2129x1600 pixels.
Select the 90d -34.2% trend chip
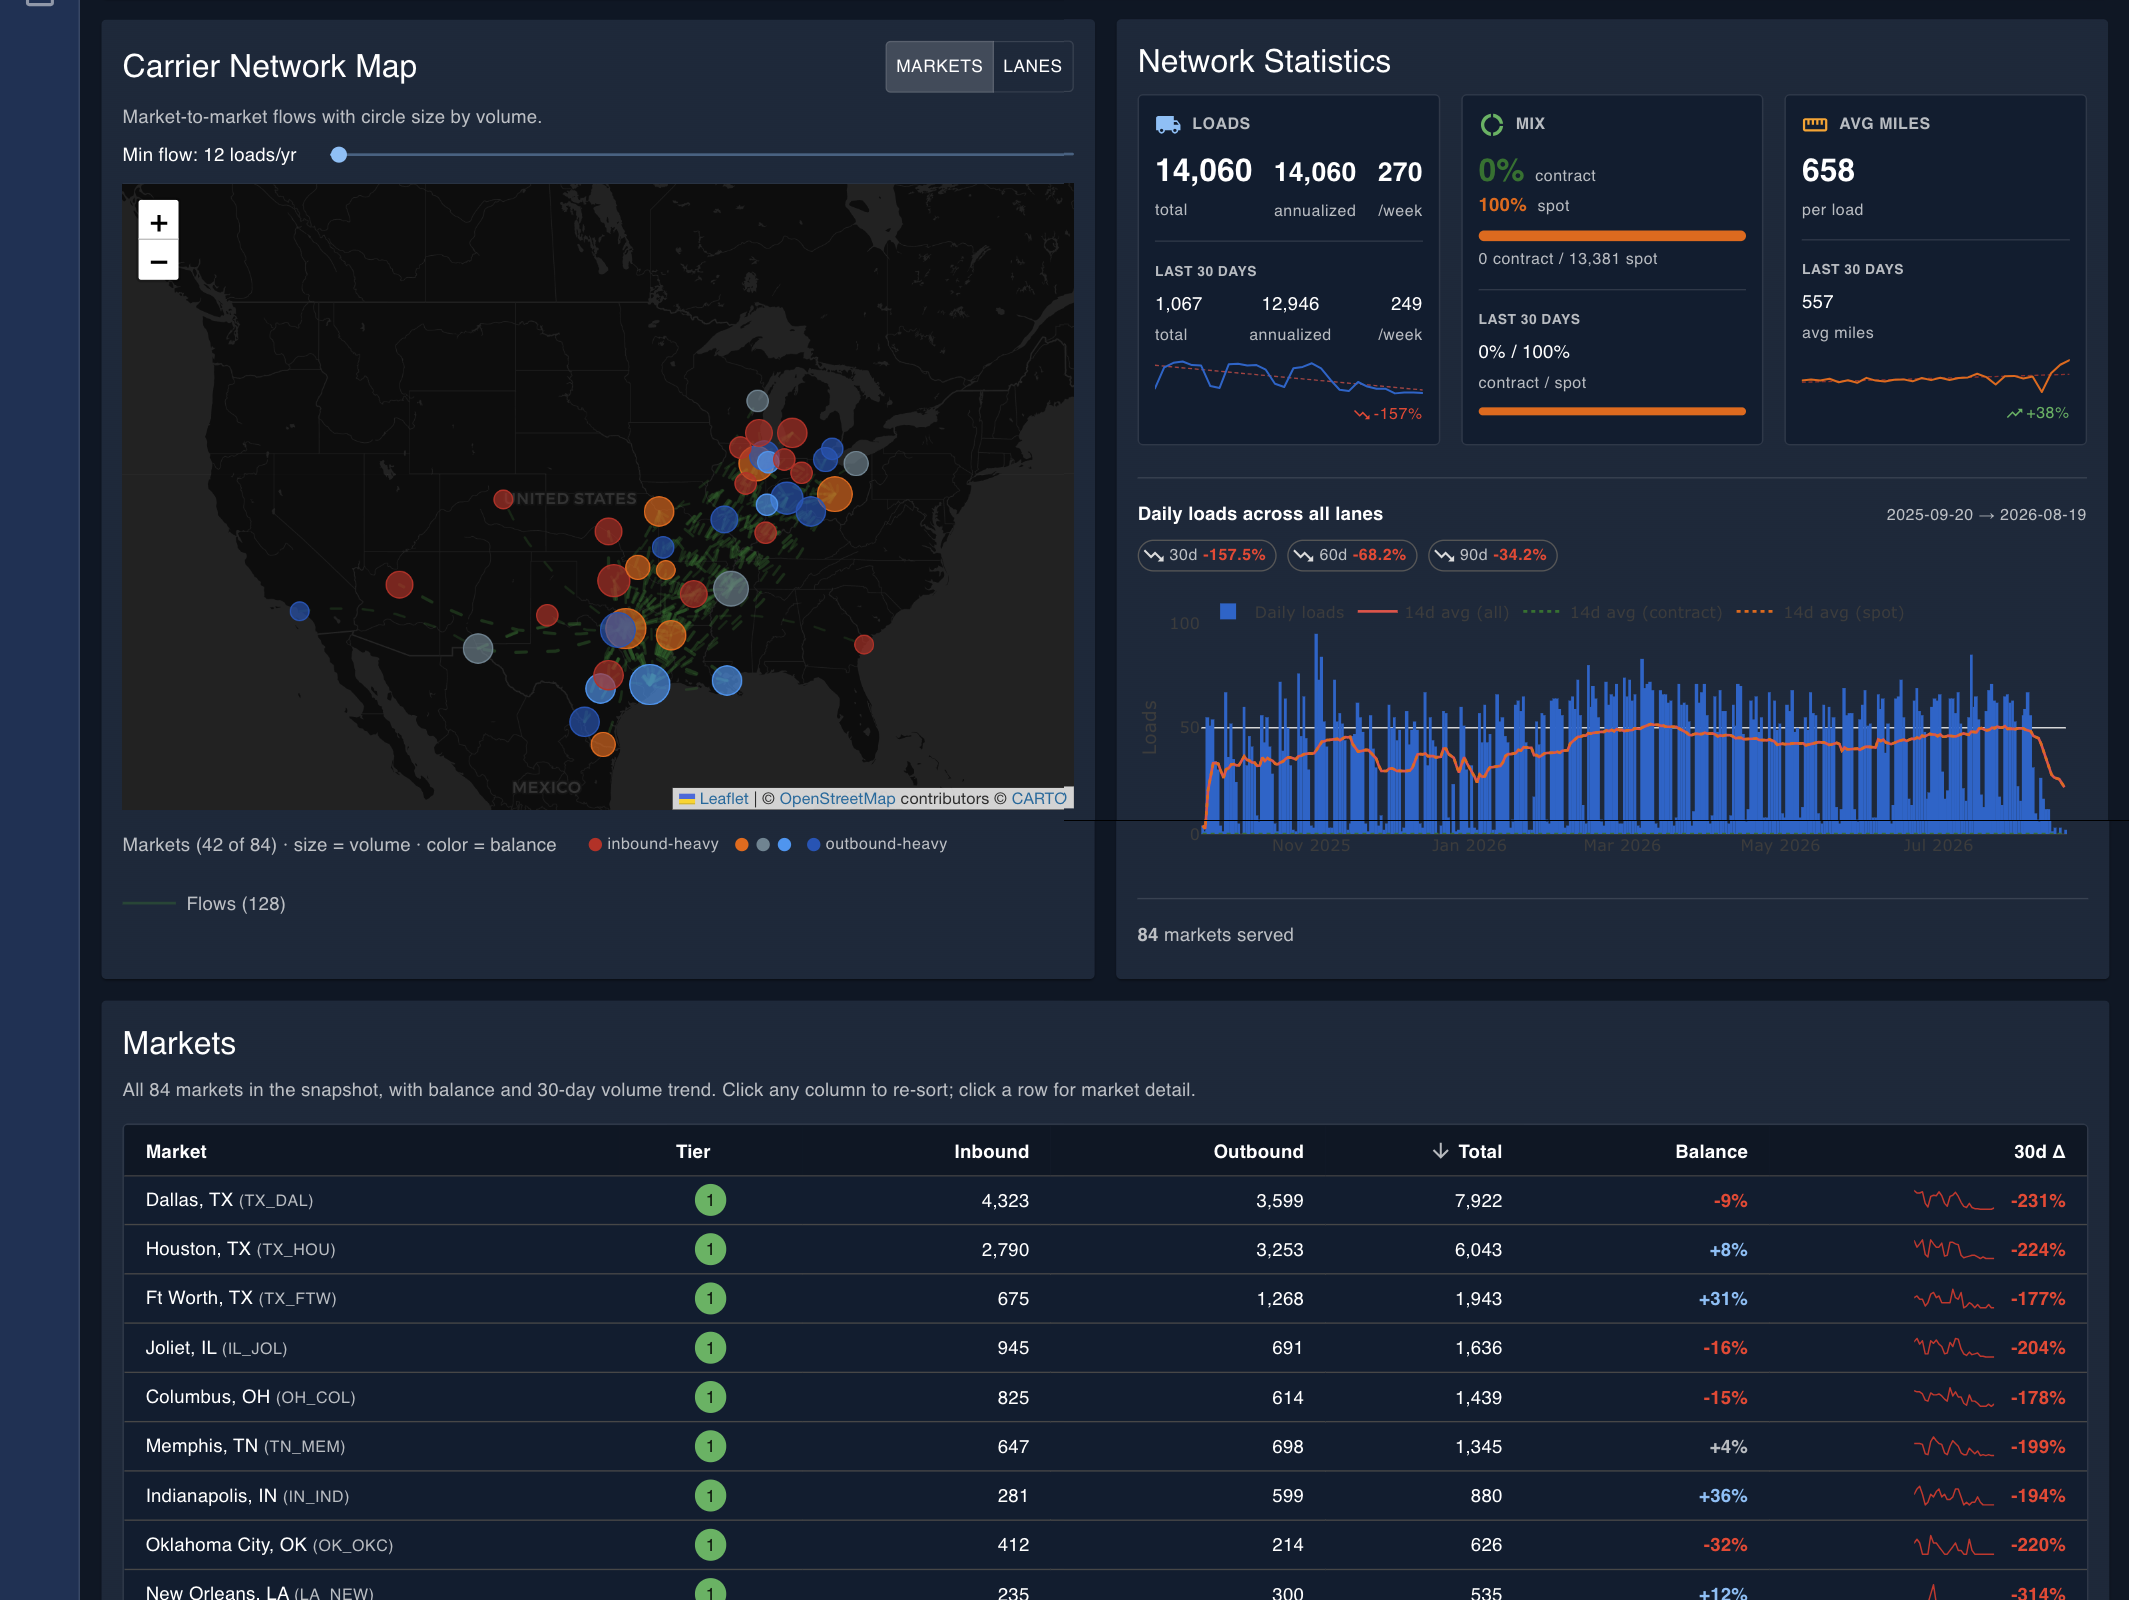tap(1493, 555)
